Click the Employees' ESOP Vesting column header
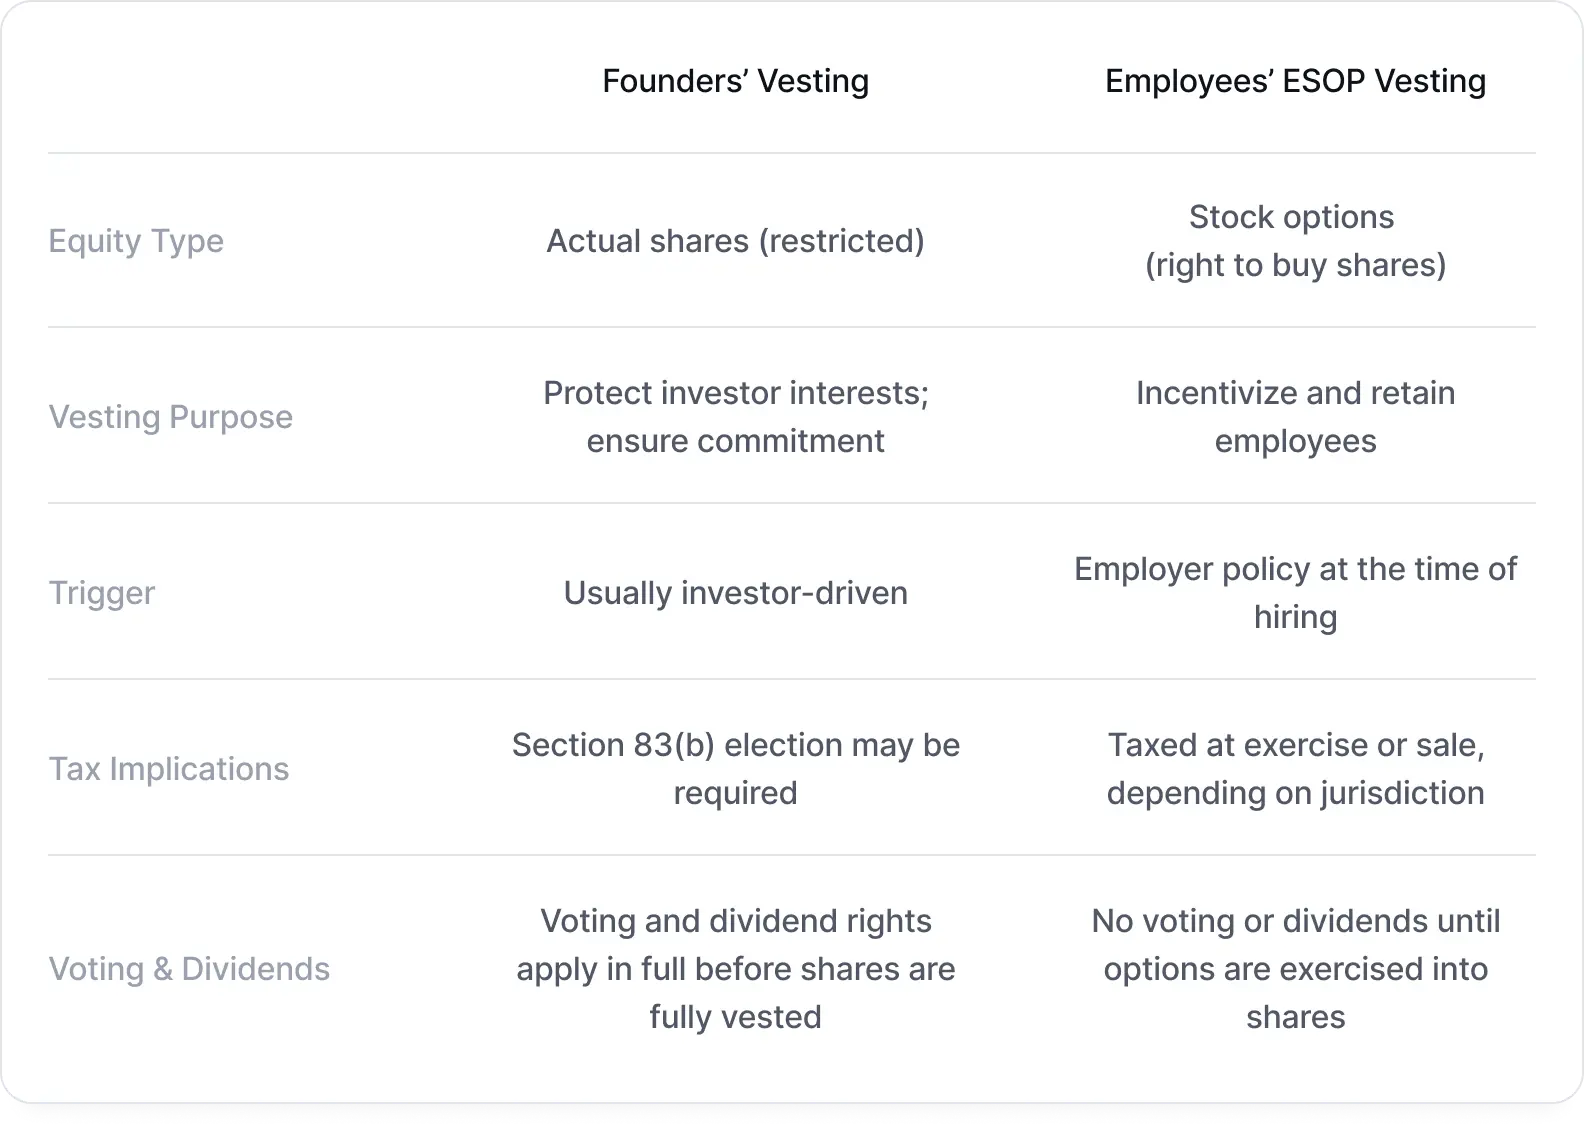Viewport: 1584px width, 1130px height. [x=1295, y=81]
